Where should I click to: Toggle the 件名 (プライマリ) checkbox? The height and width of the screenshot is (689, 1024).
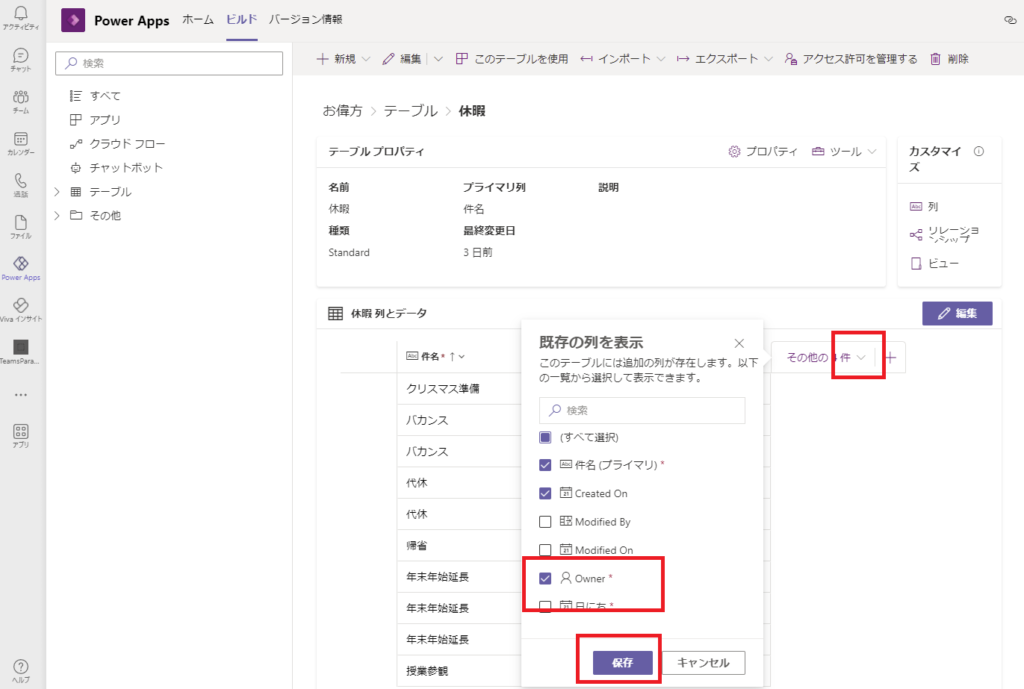click(545, 465)
